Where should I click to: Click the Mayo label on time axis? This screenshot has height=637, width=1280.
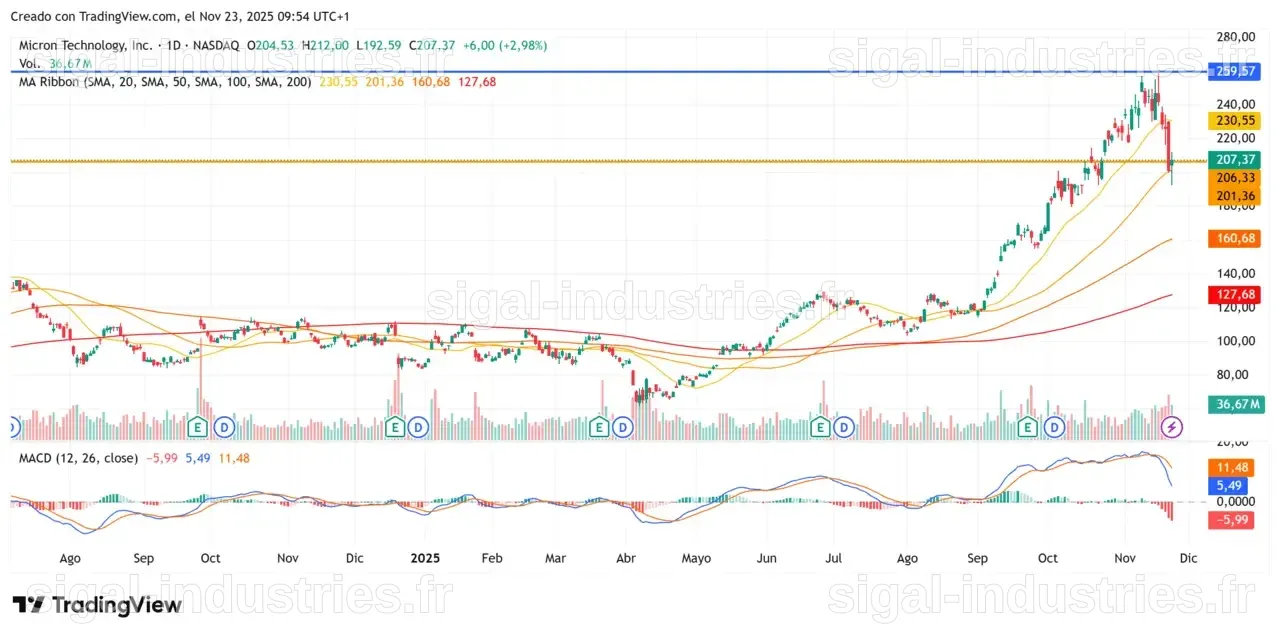click(x=697, y=558)
